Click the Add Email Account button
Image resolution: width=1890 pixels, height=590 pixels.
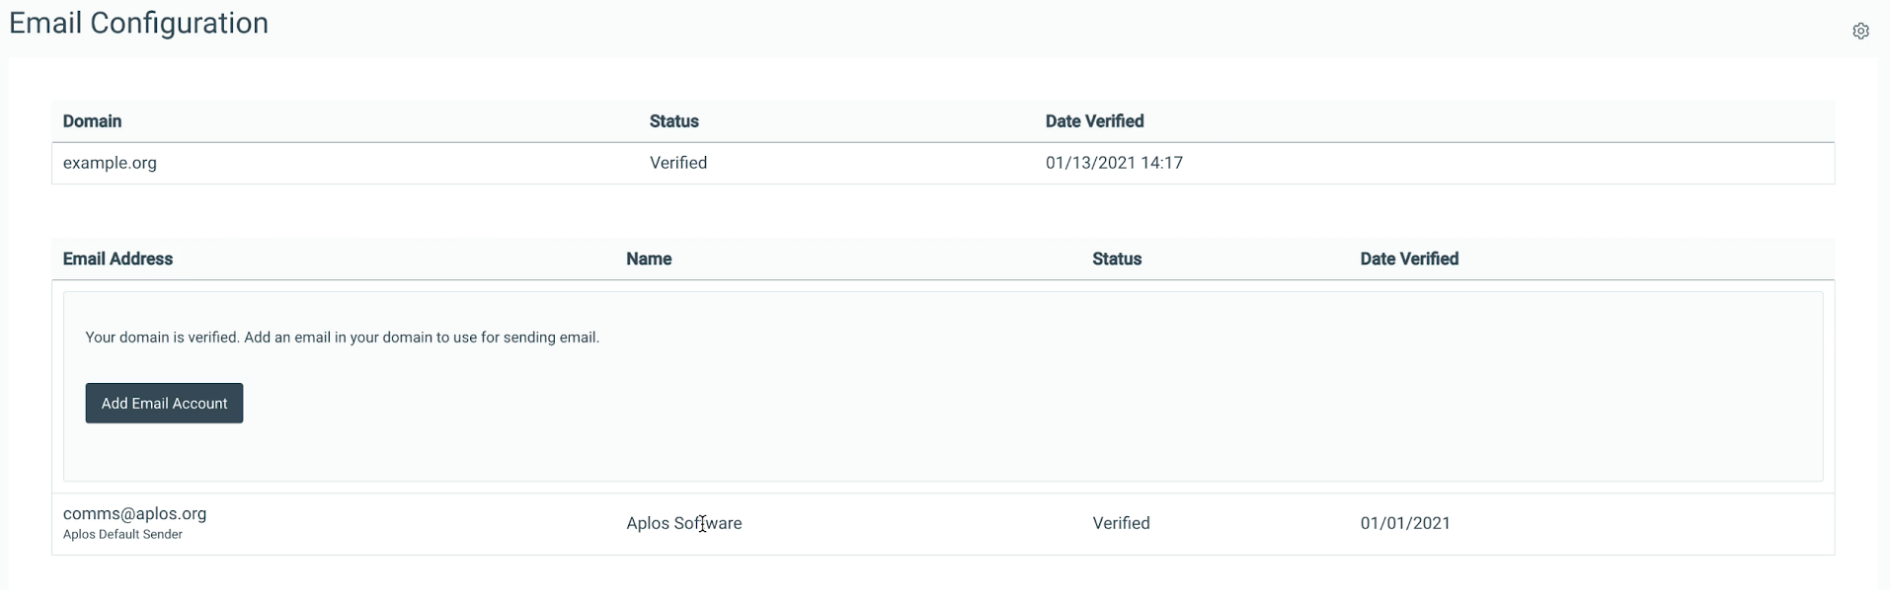pyautogui.click(x=164, y=403)
